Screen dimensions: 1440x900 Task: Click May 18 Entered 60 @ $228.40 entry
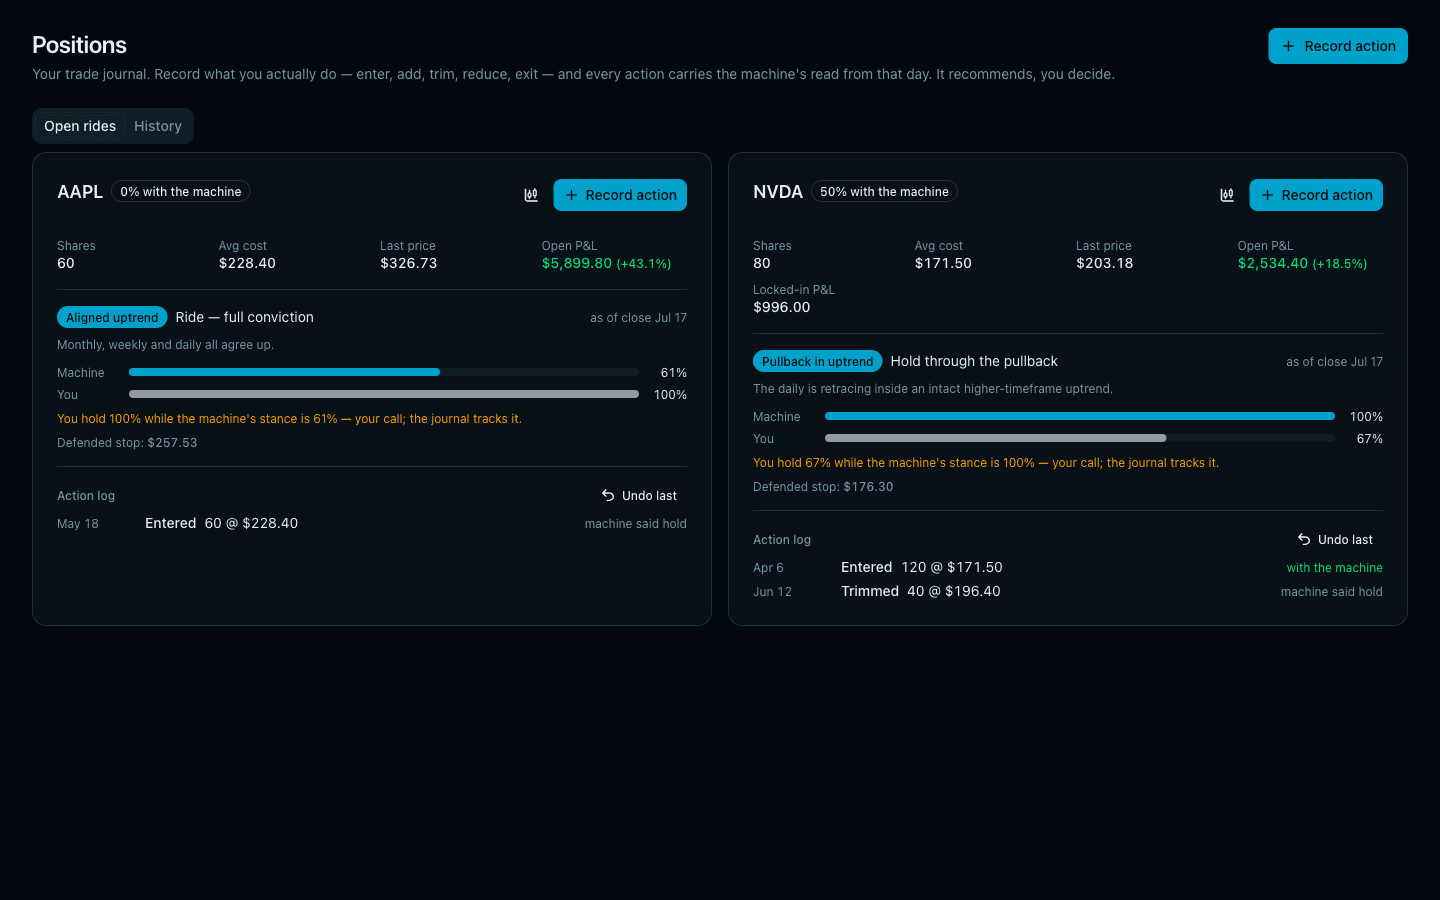tap(372, 523)
